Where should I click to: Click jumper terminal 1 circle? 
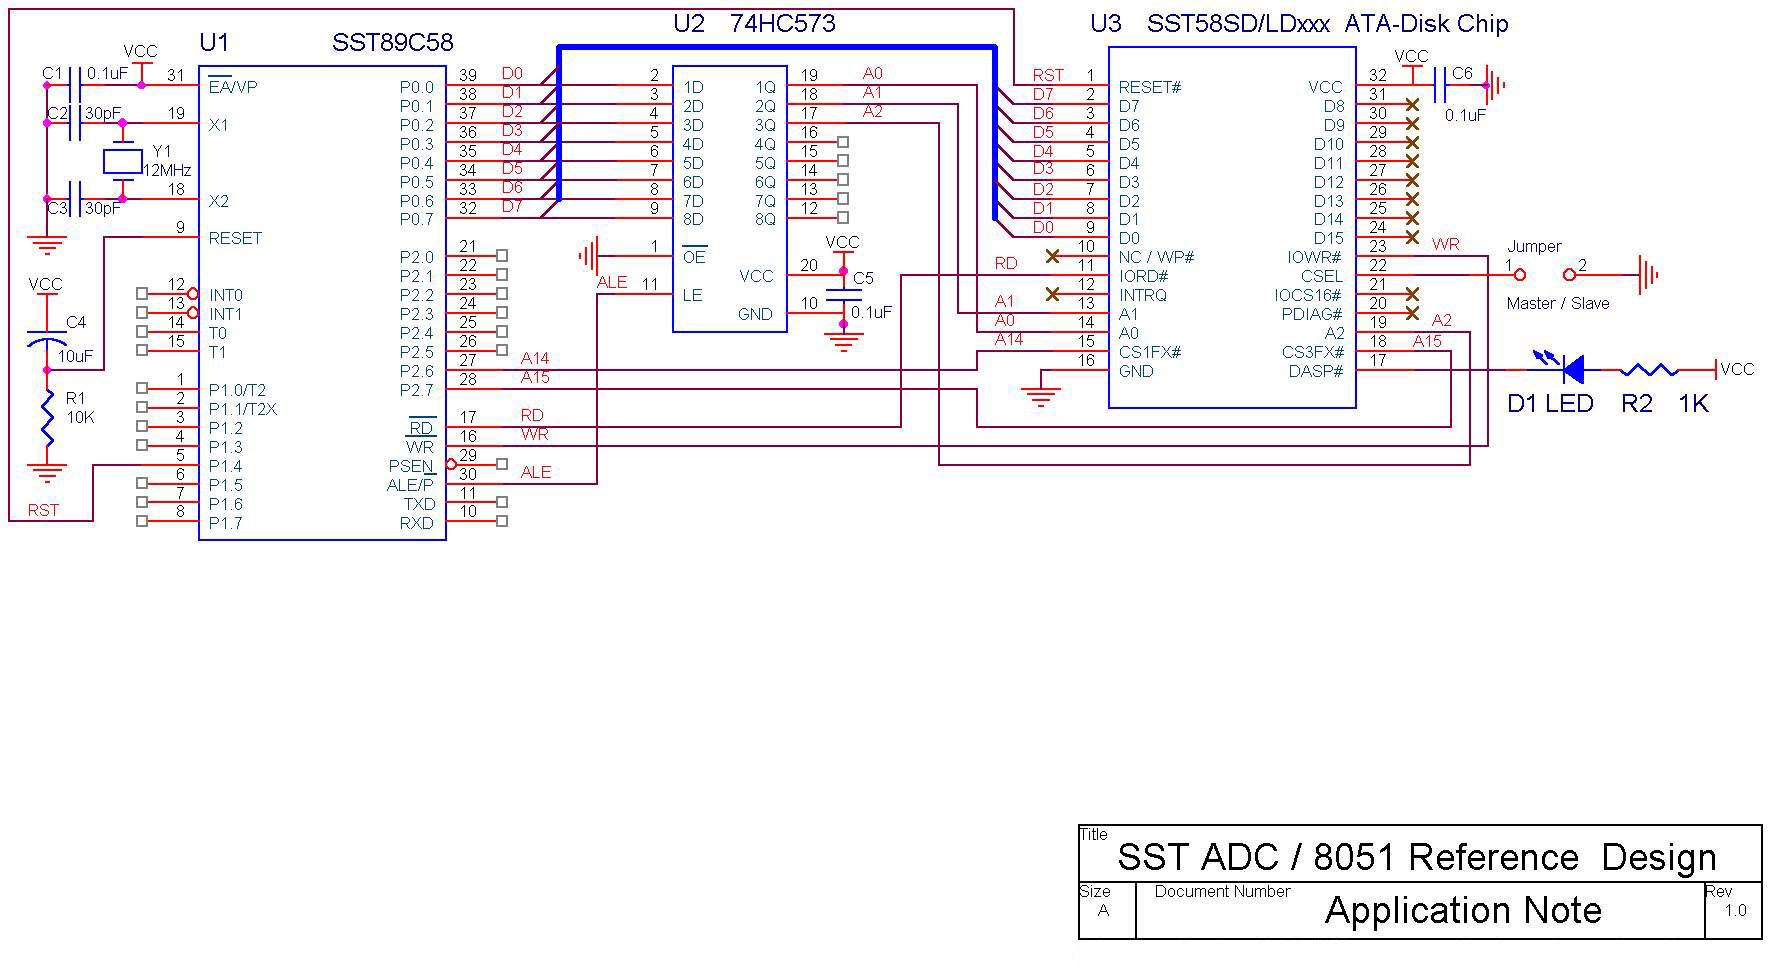pyautogui.click(x=1519, y=274)
